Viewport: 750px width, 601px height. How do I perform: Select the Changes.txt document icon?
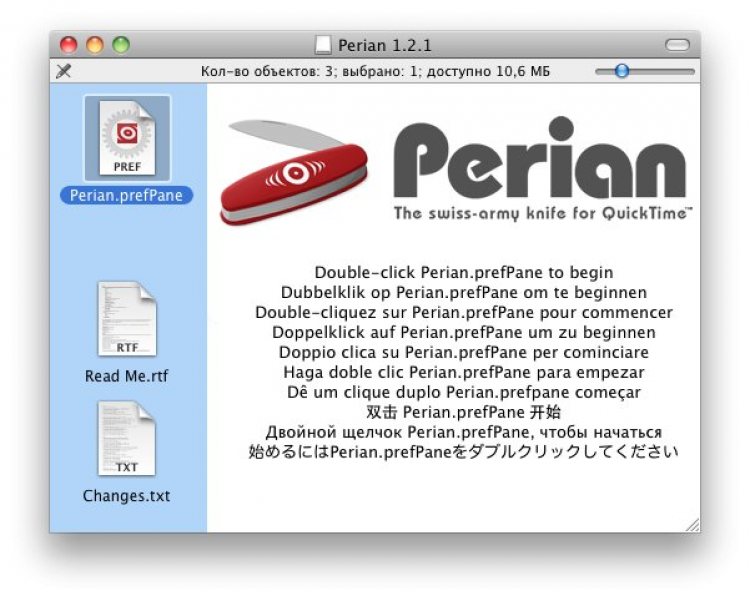[127, 438]
